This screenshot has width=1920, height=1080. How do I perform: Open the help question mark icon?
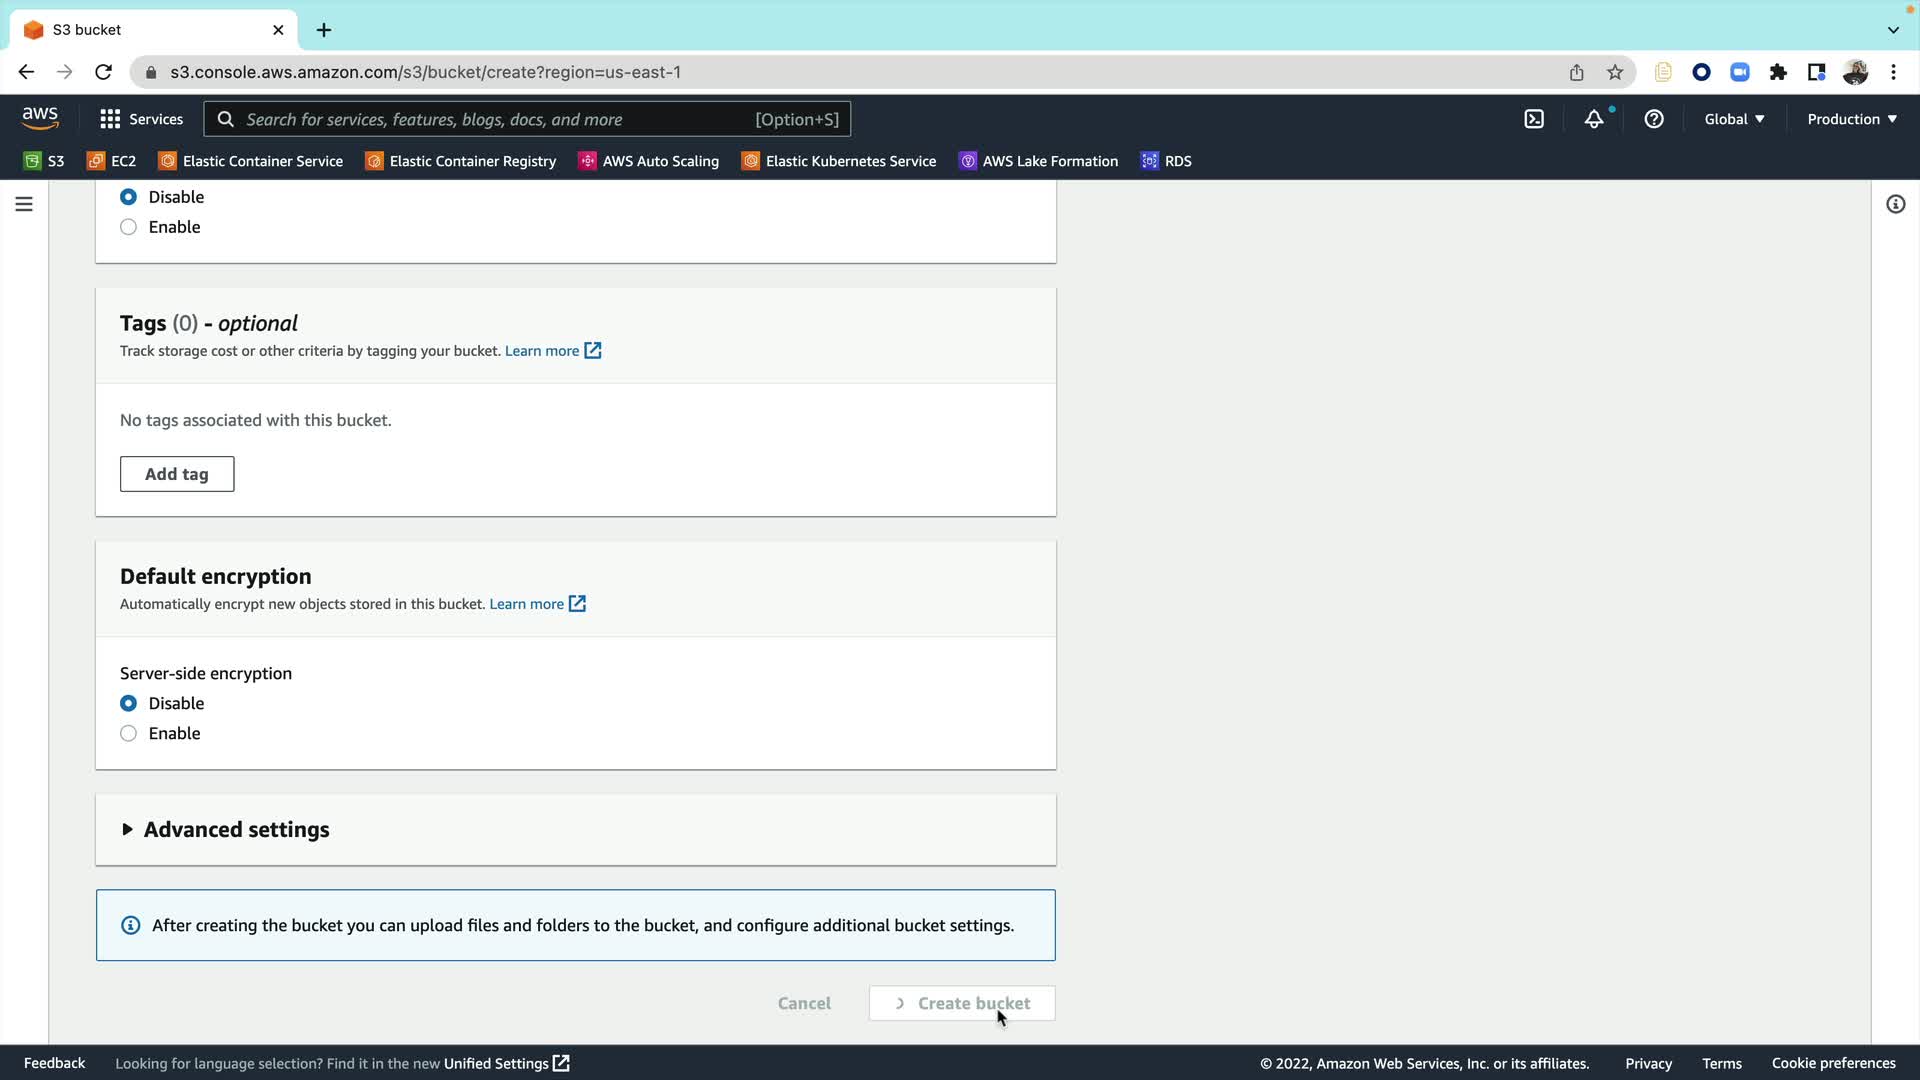1654,119
